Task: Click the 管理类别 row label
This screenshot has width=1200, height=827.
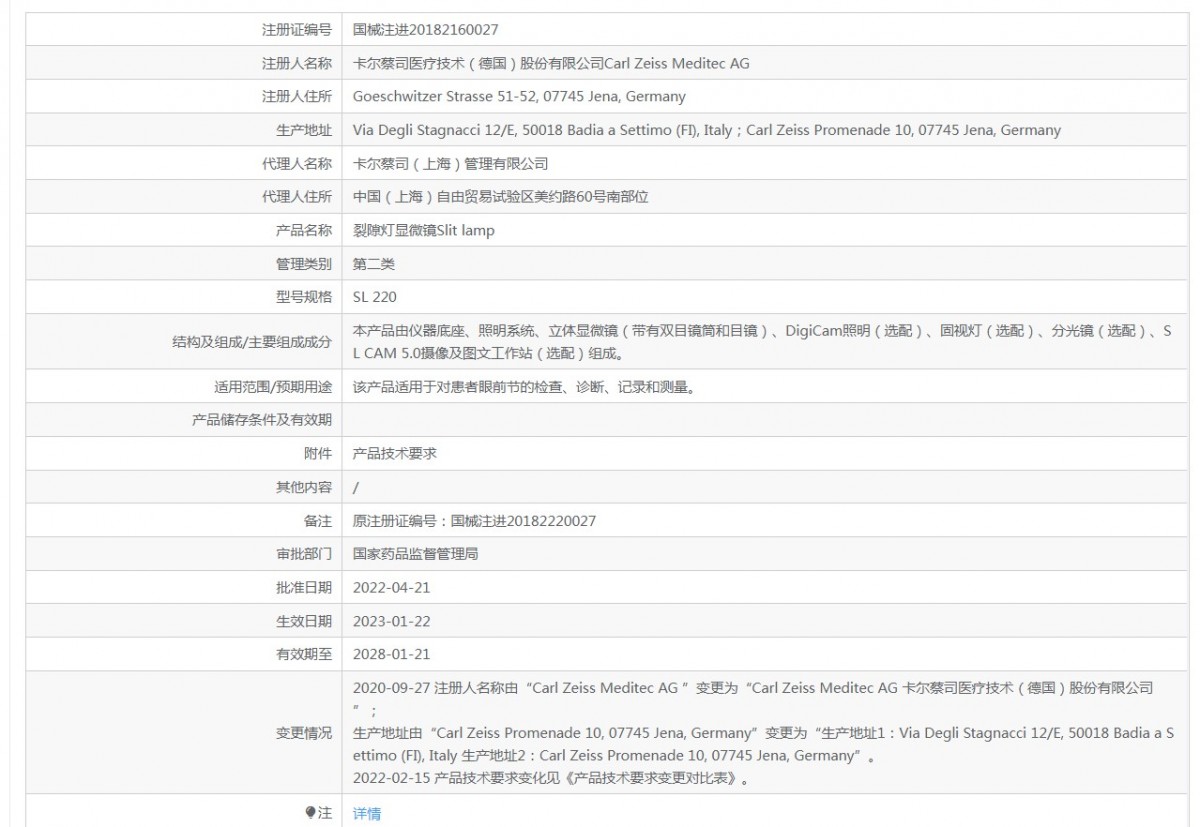Action: 304,264
